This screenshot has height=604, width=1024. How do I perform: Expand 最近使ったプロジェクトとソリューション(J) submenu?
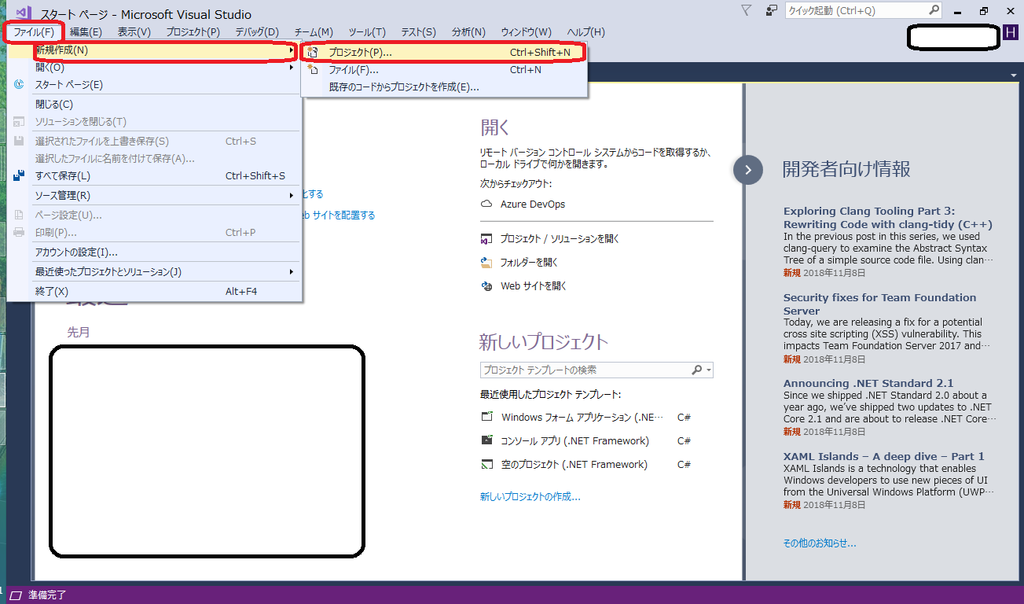(154, 272)
